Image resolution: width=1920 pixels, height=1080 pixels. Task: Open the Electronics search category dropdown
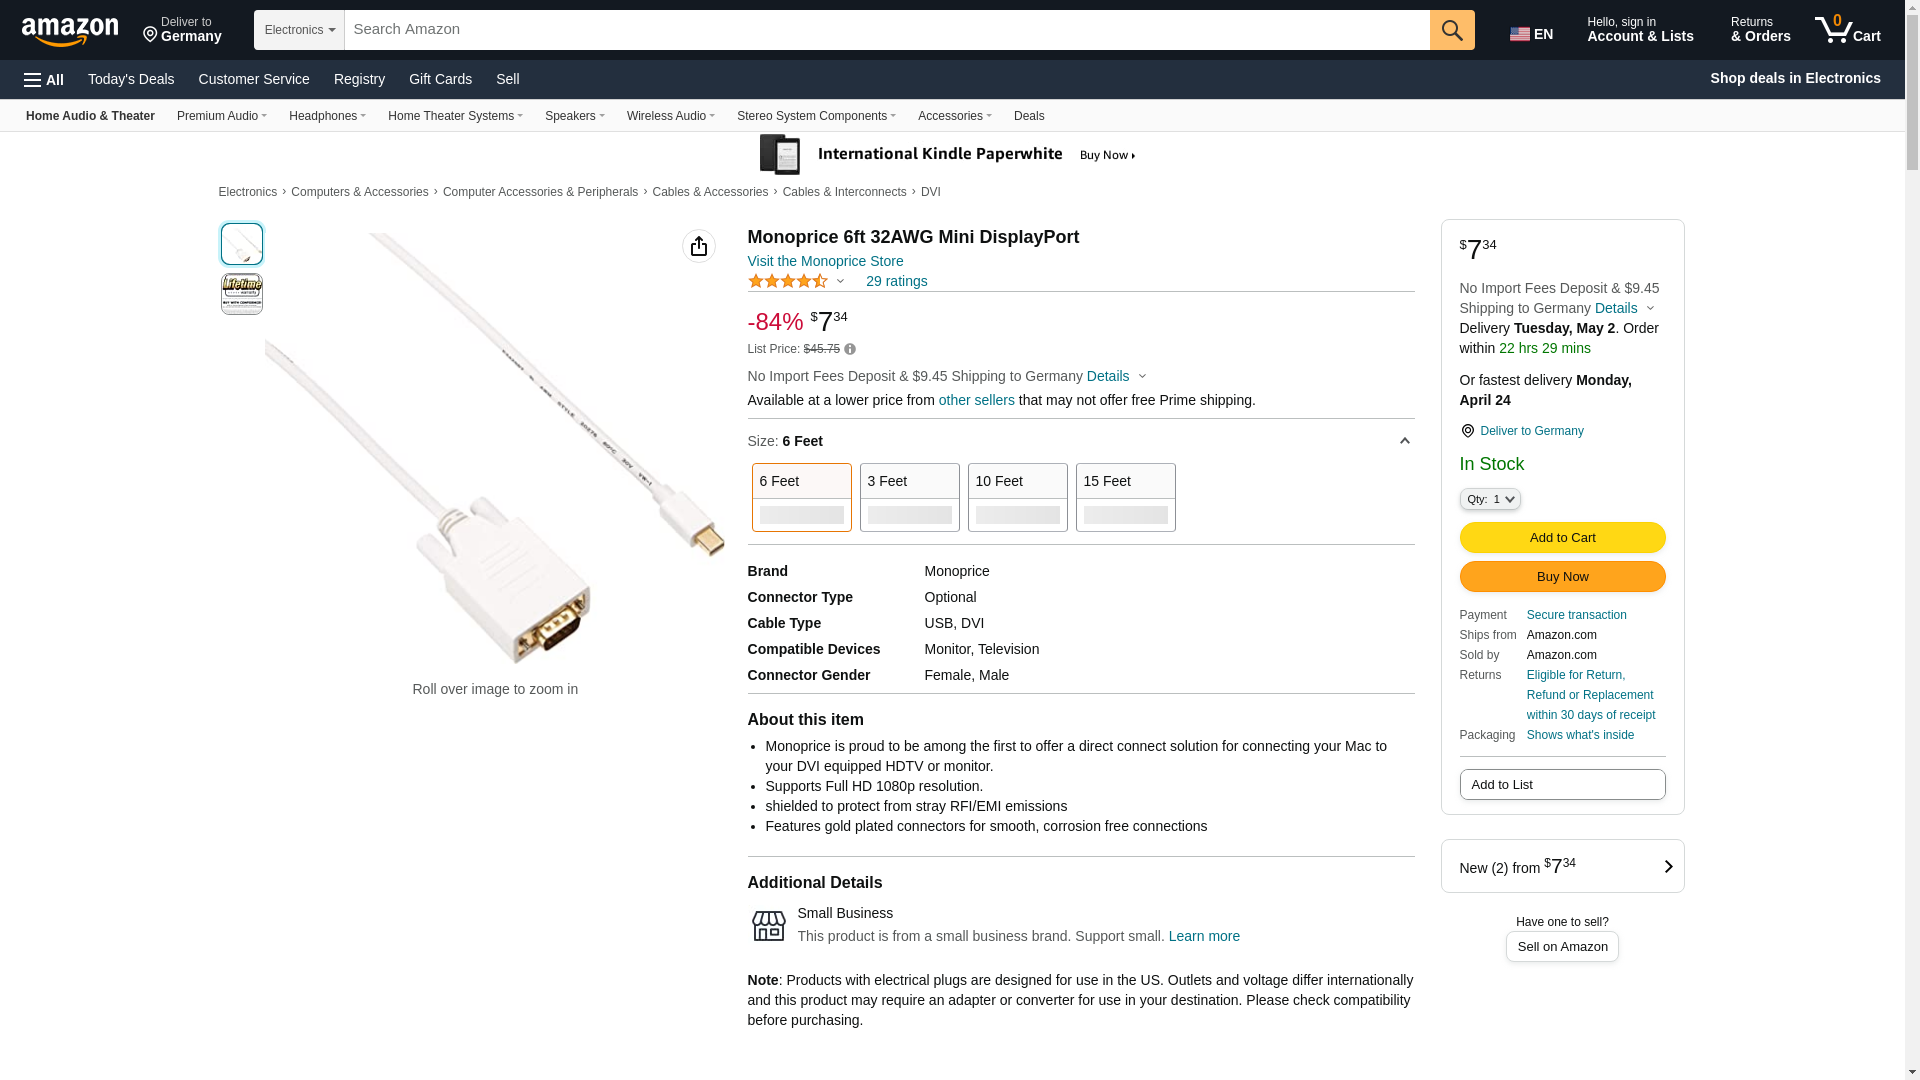(299, 30)
